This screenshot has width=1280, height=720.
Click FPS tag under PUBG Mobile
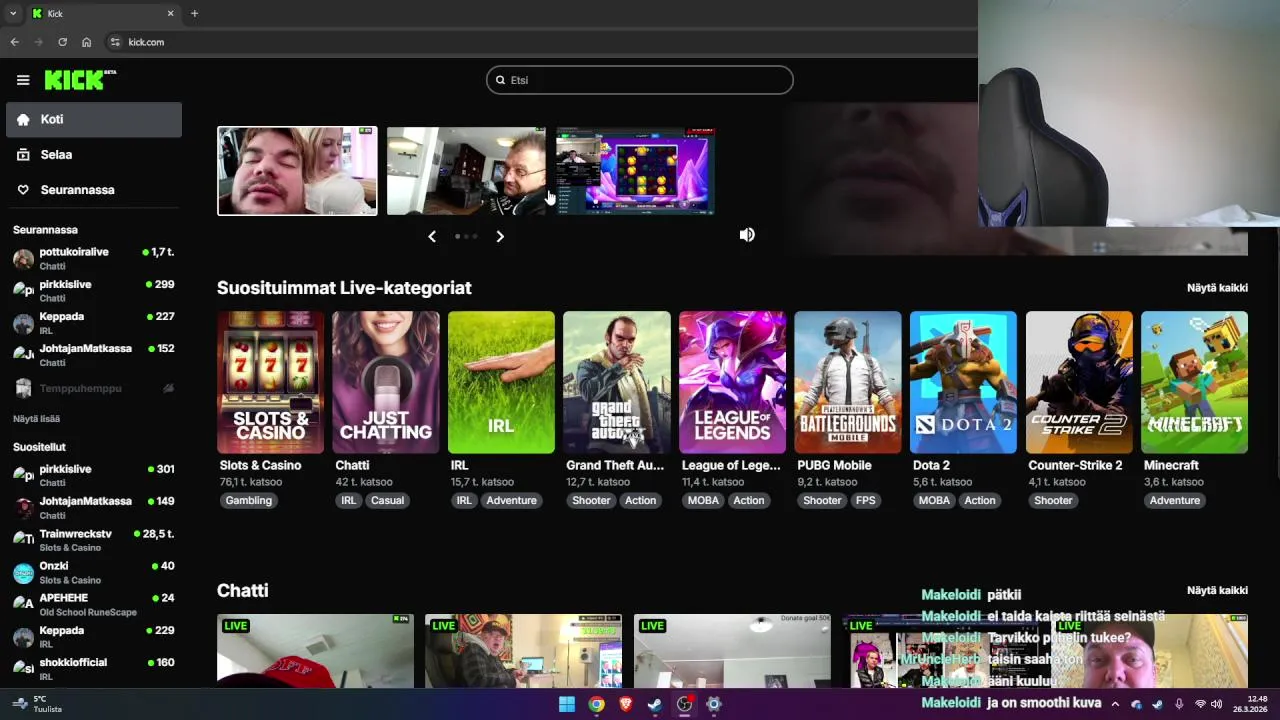865,501
